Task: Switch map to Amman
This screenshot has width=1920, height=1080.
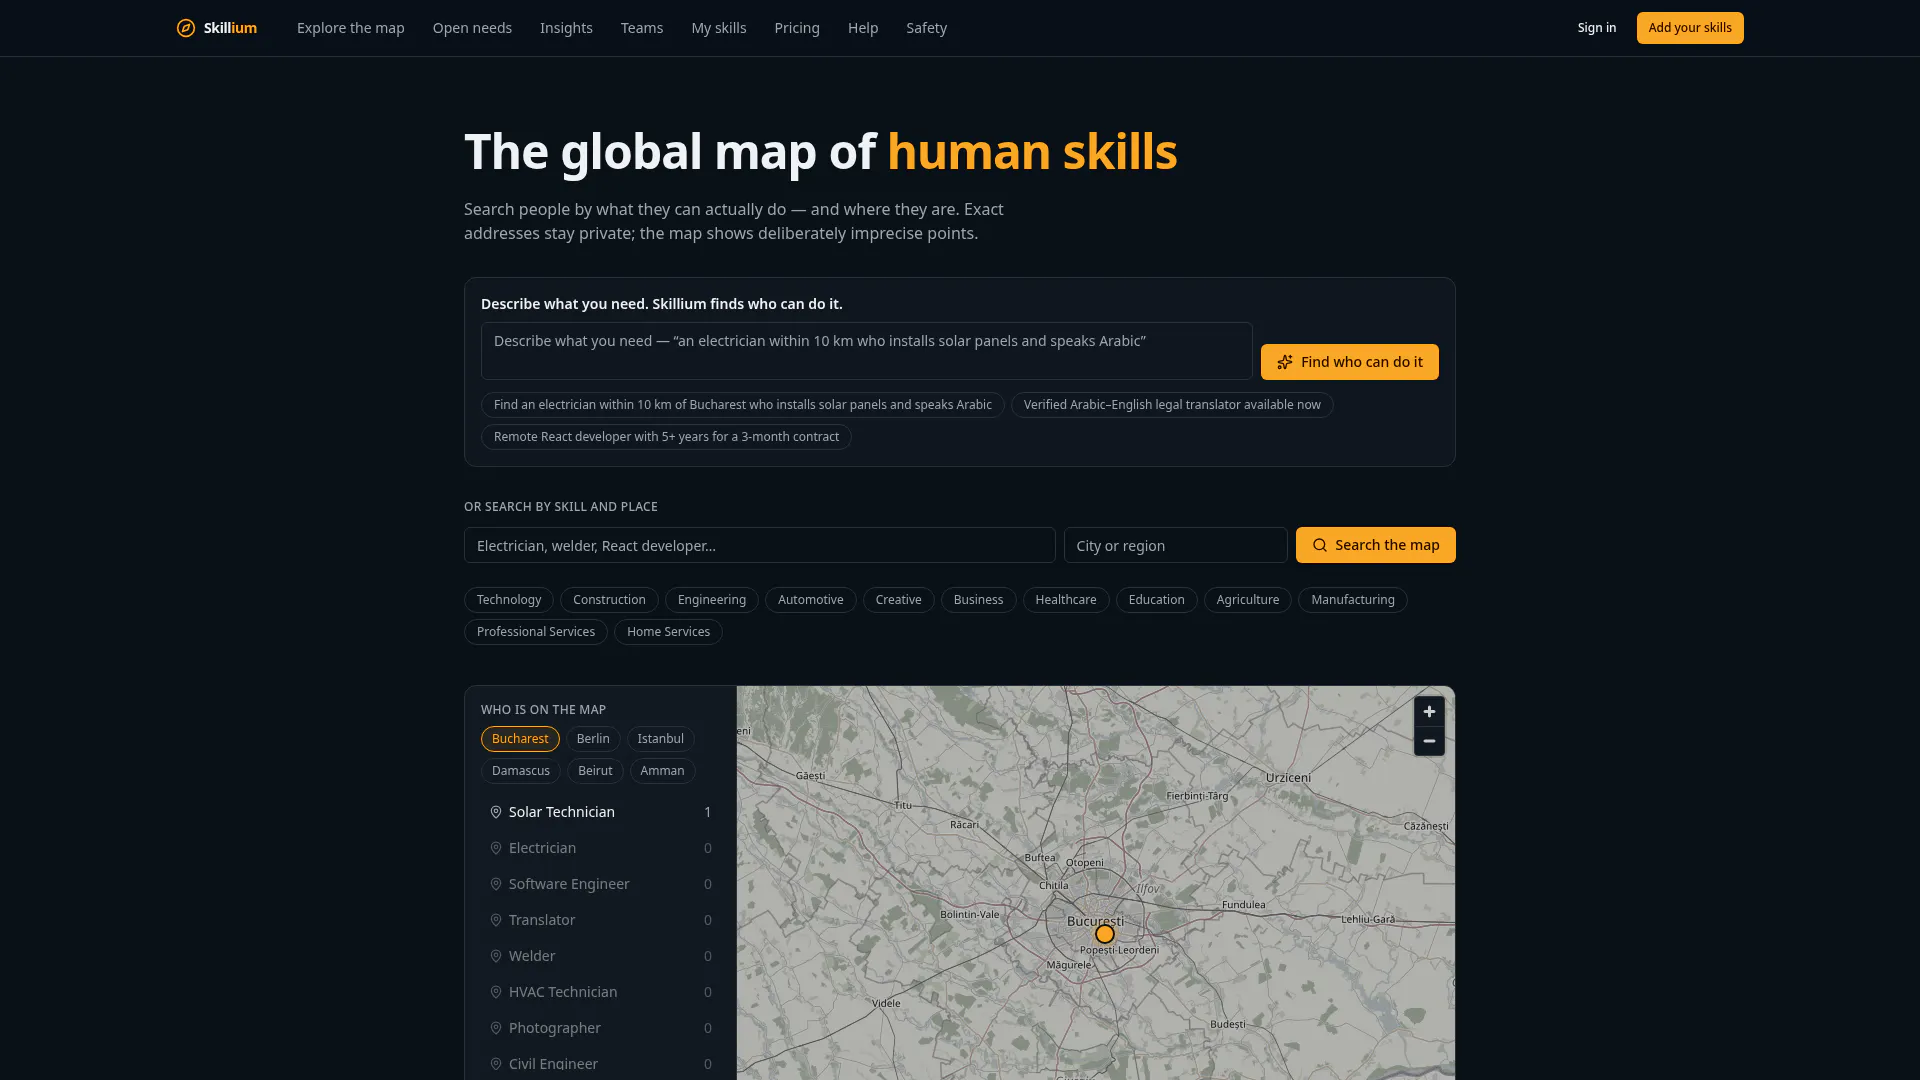Action: (x=662, y=771)
